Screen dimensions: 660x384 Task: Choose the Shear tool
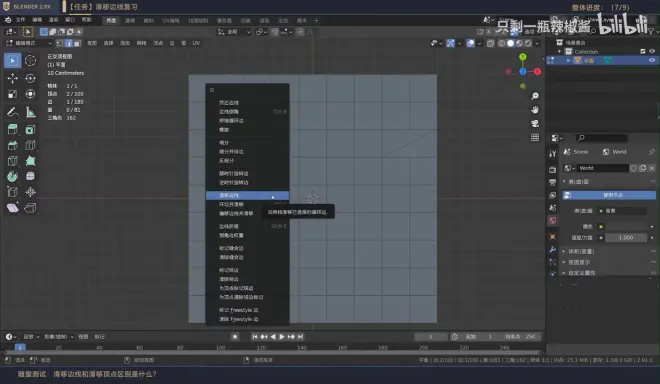pyautogui.click(x=13, y=208)
